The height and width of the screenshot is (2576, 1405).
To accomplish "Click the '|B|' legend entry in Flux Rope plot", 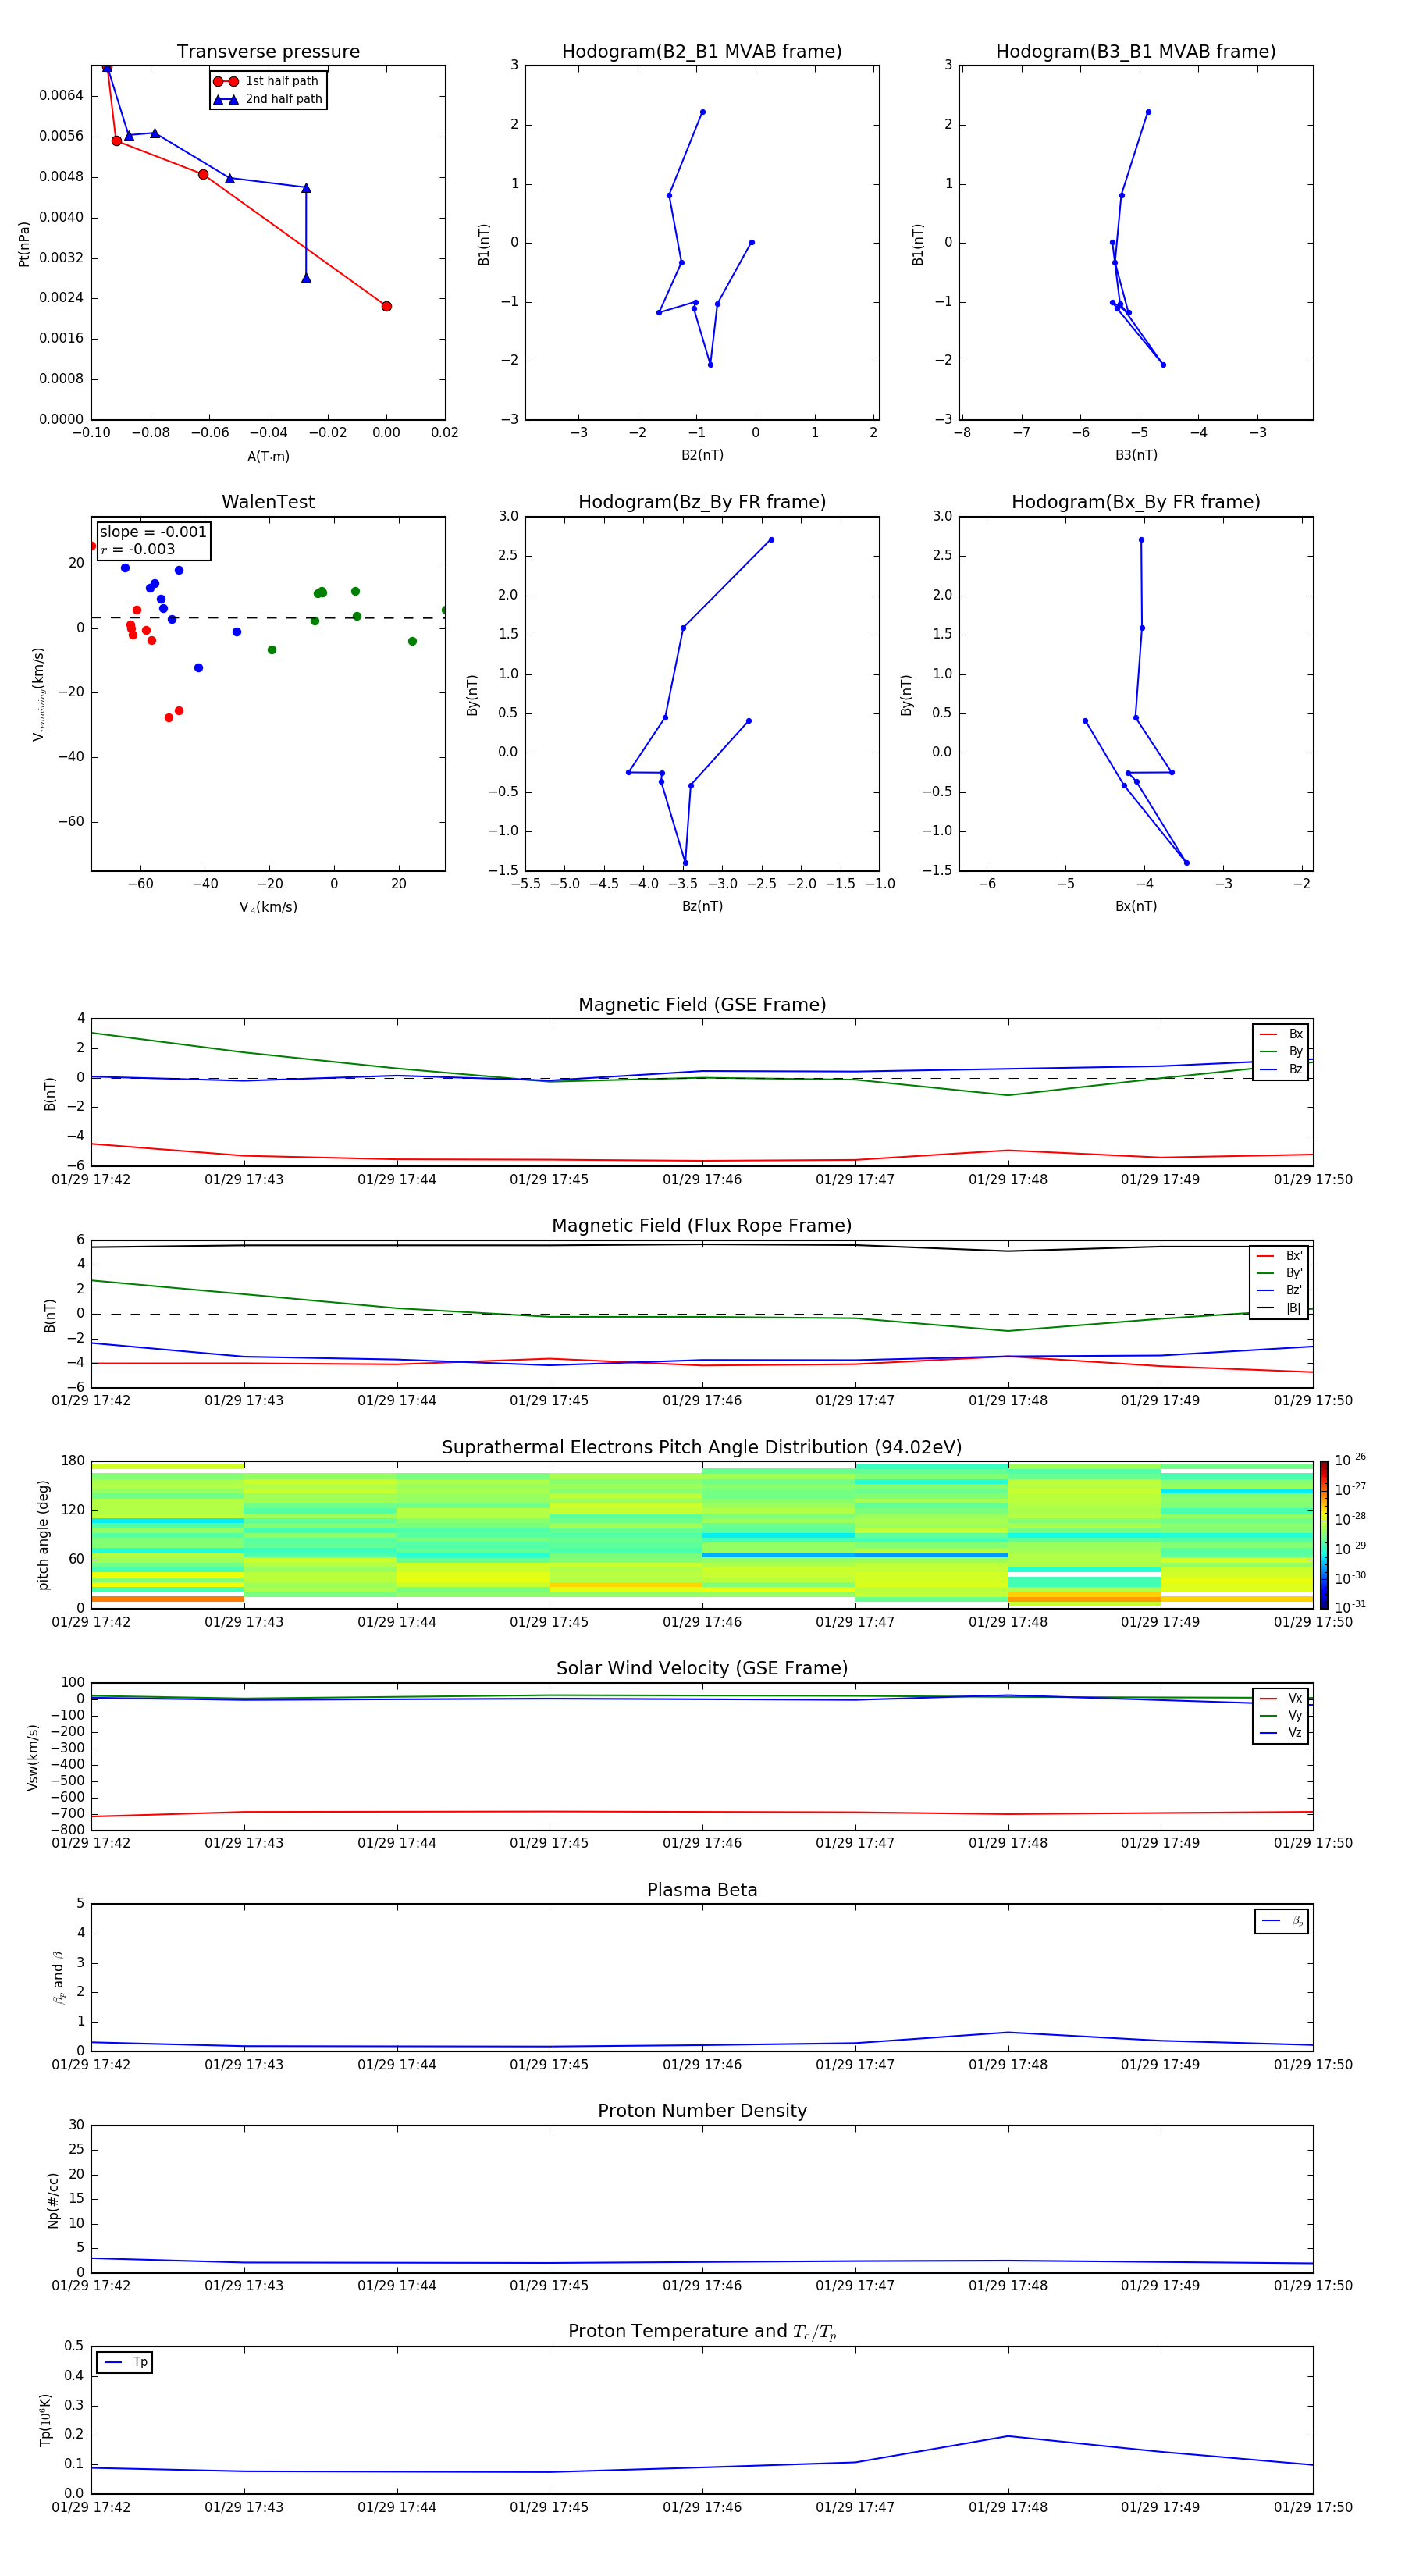I will (x=1280, y=1308).
